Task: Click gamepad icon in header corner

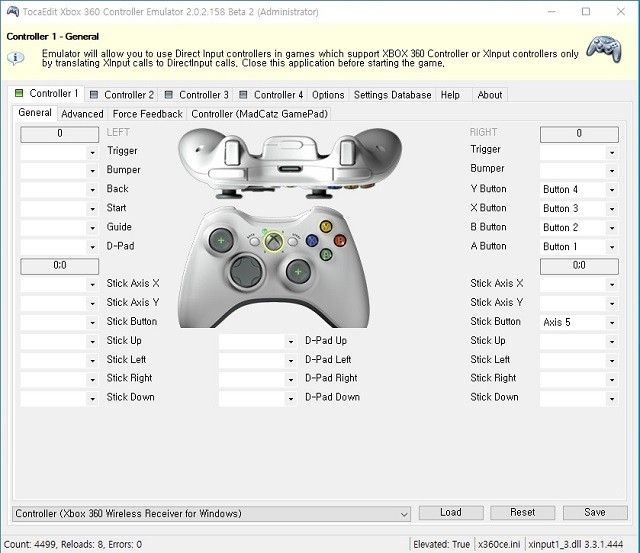Action: coord(604,49)
